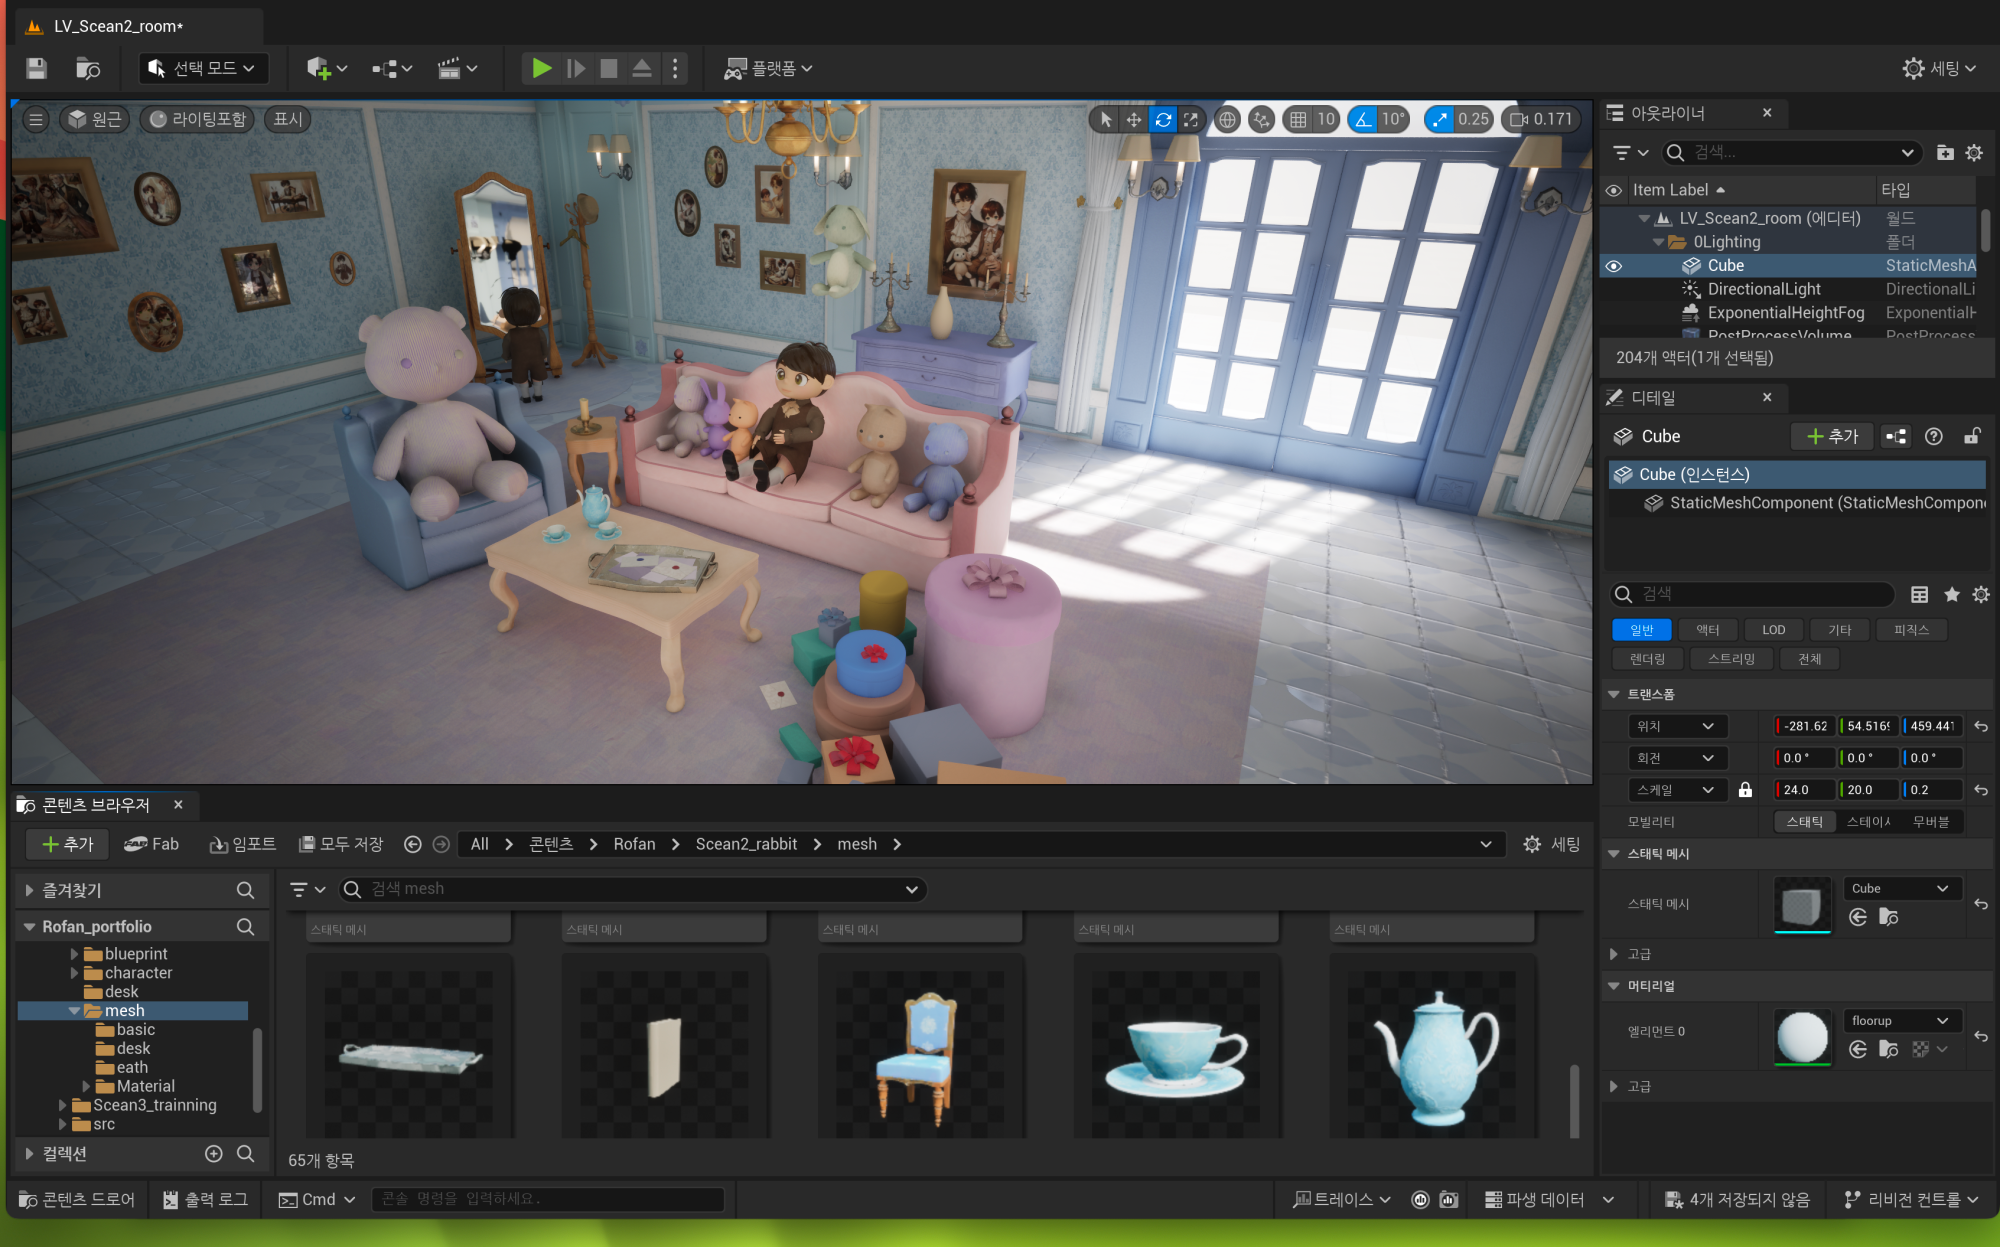Click the Eject button in toolbar

pyautogui.click(x=642, y=68)
